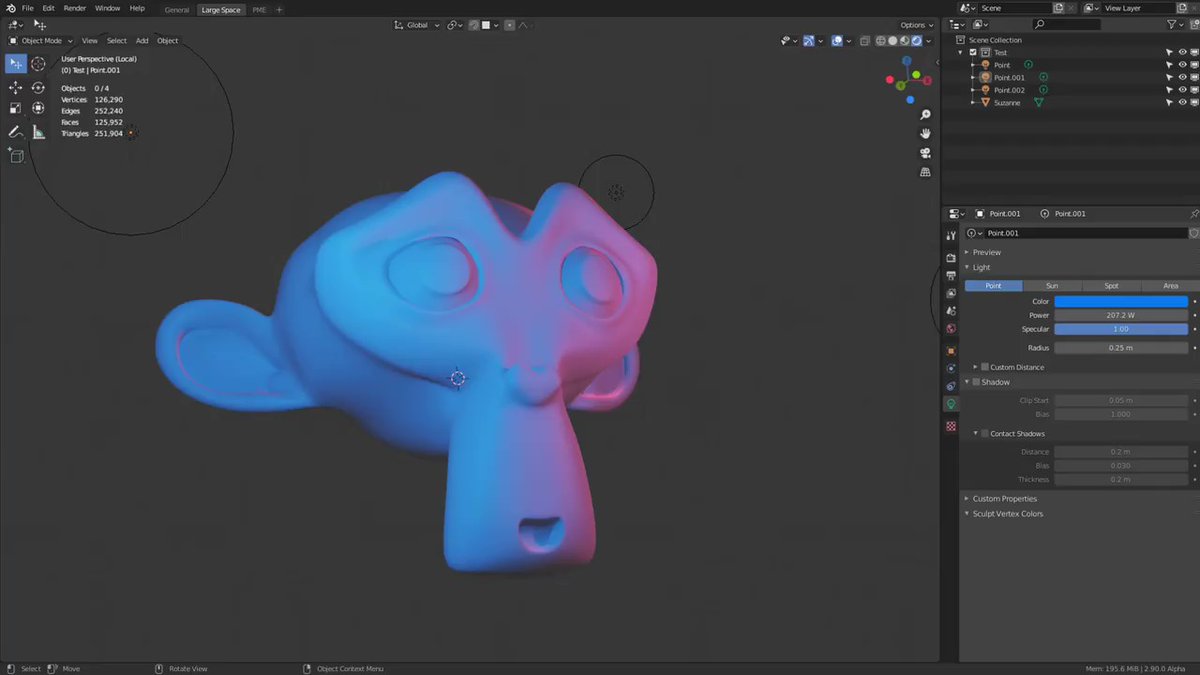Set light type to Sun
Viewport: 1200px width, 675px height.
click(x=1052, y=286)
